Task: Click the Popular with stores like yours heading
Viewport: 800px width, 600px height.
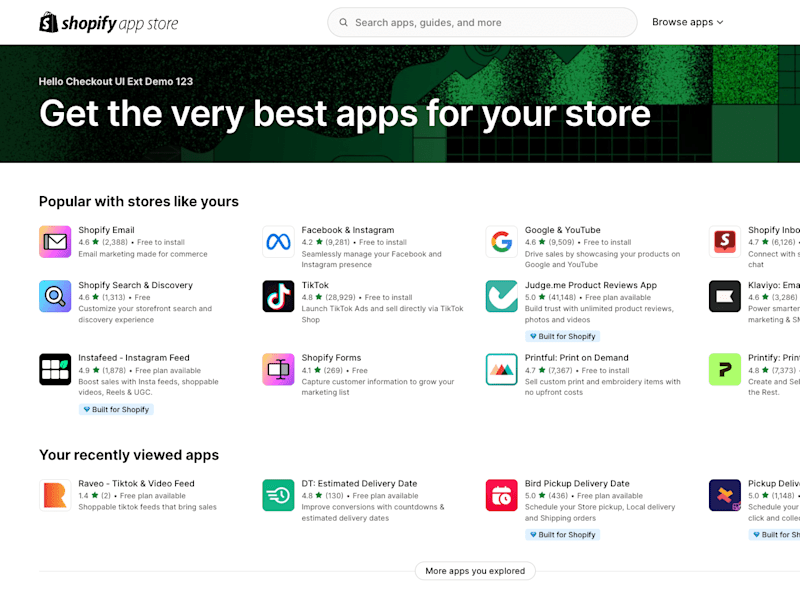Action: pos(139,202)
